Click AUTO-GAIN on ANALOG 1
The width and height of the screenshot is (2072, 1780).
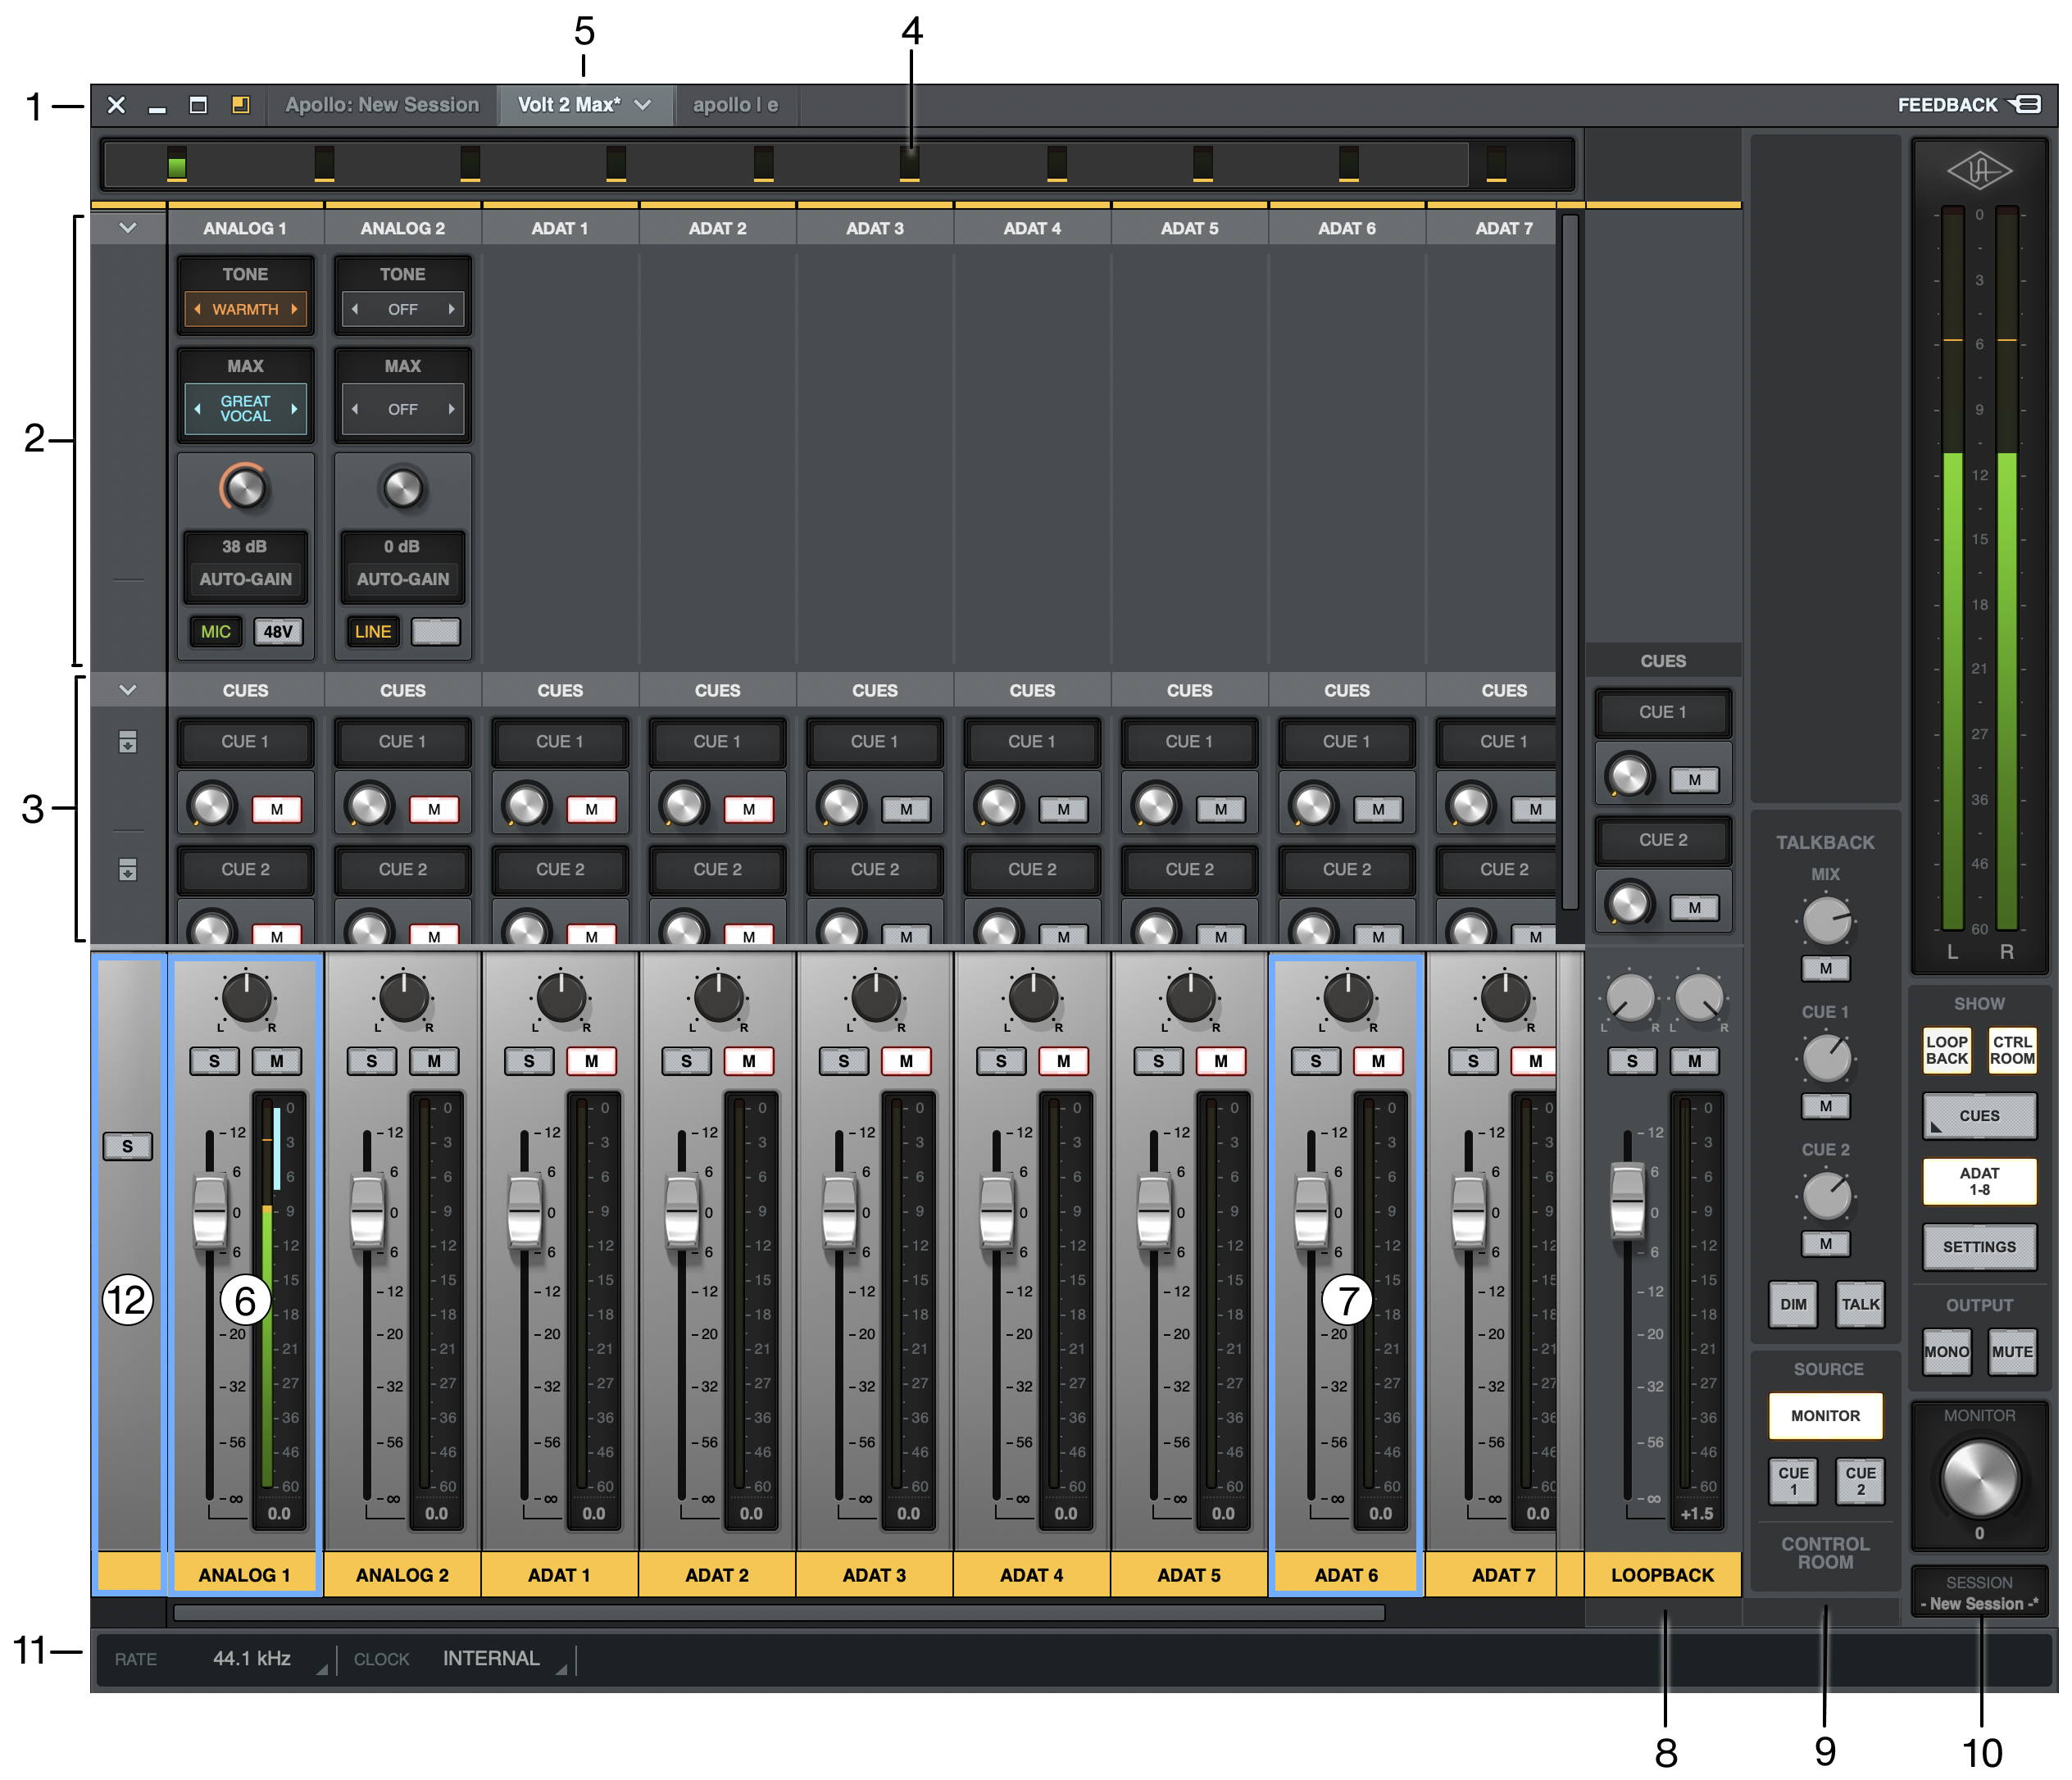tap(246, 579)
